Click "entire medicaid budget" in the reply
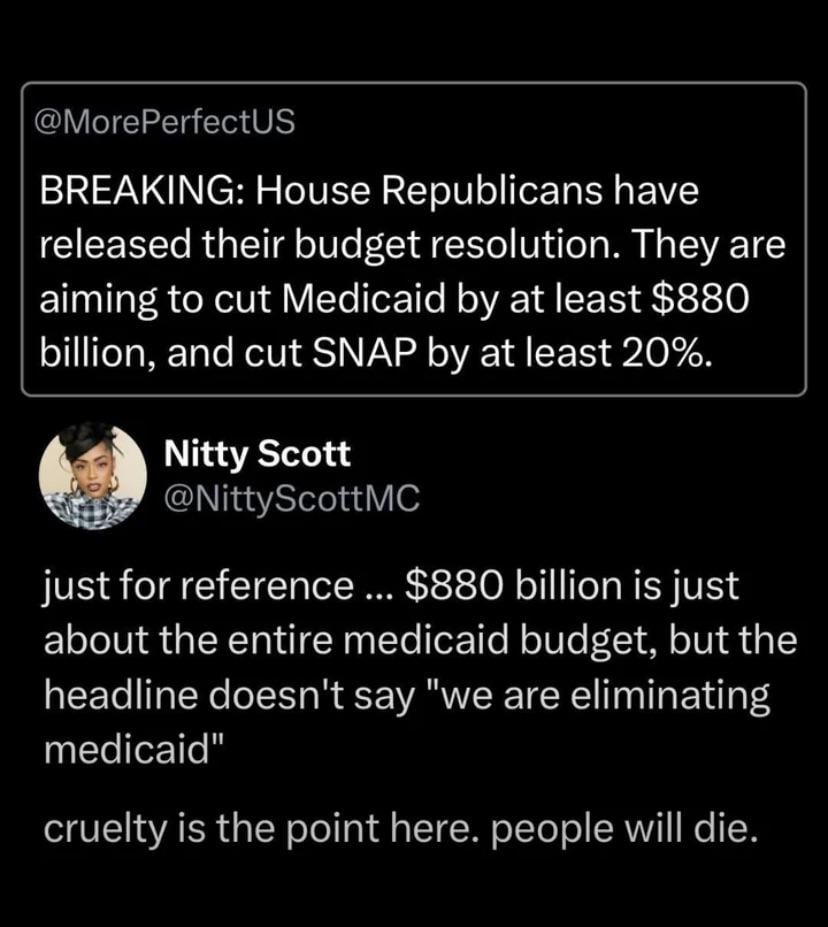Viewport: 828px width, 927px height. coord(398,641)
